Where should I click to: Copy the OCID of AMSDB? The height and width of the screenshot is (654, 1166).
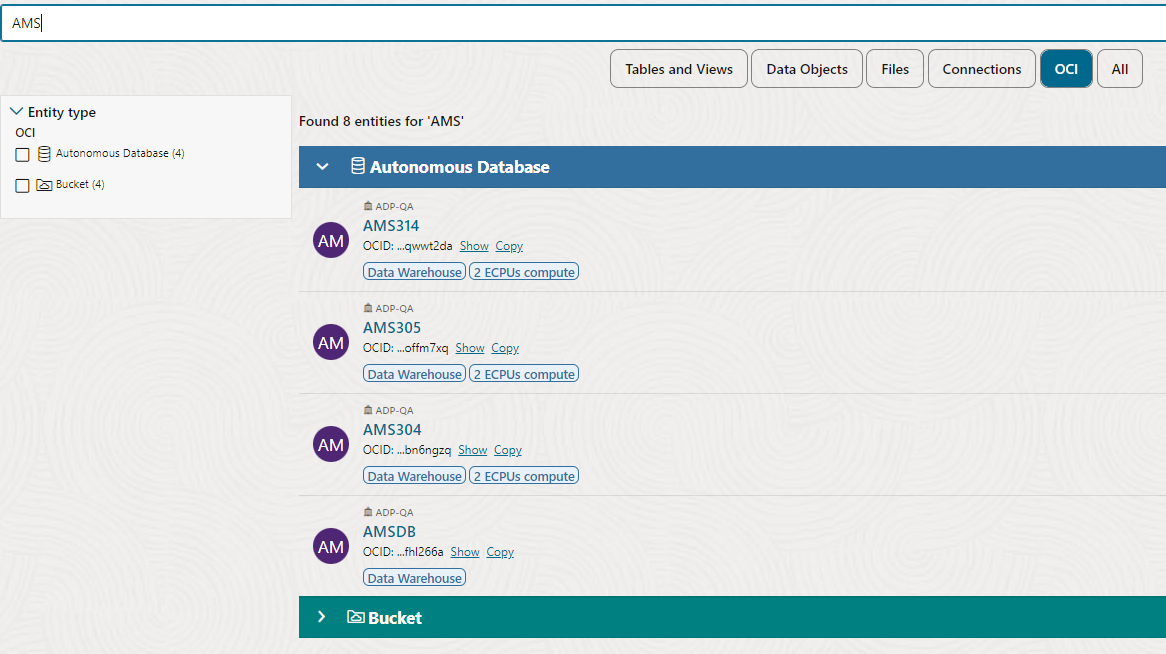pos(500,551)
